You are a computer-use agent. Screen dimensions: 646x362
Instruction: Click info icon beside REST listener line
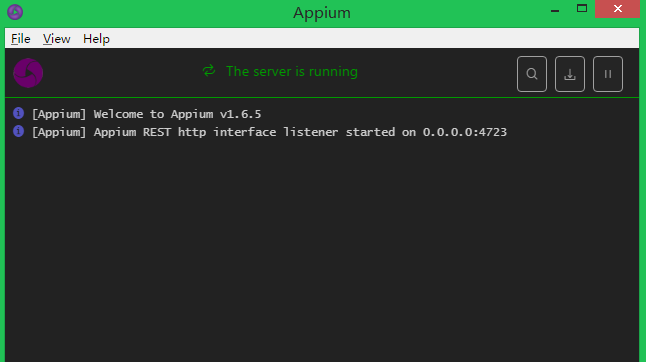tap(18, 131)
